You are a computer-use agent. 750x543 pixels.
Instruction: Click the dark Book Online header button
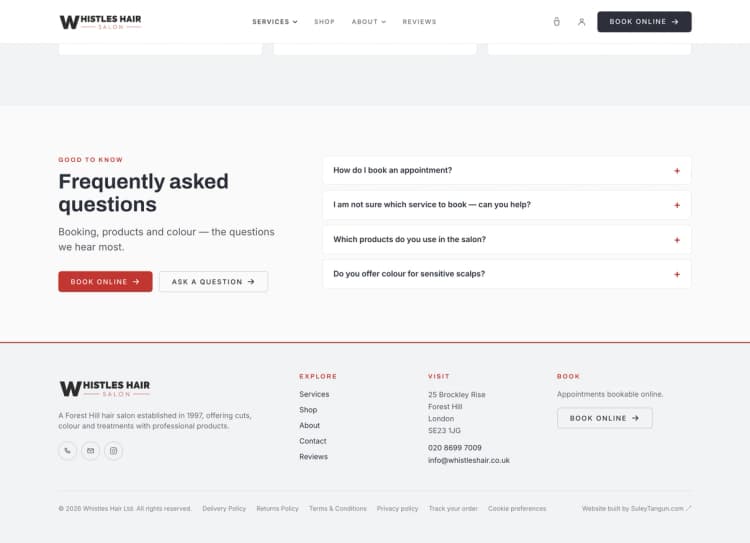click(x=644, y=22)
